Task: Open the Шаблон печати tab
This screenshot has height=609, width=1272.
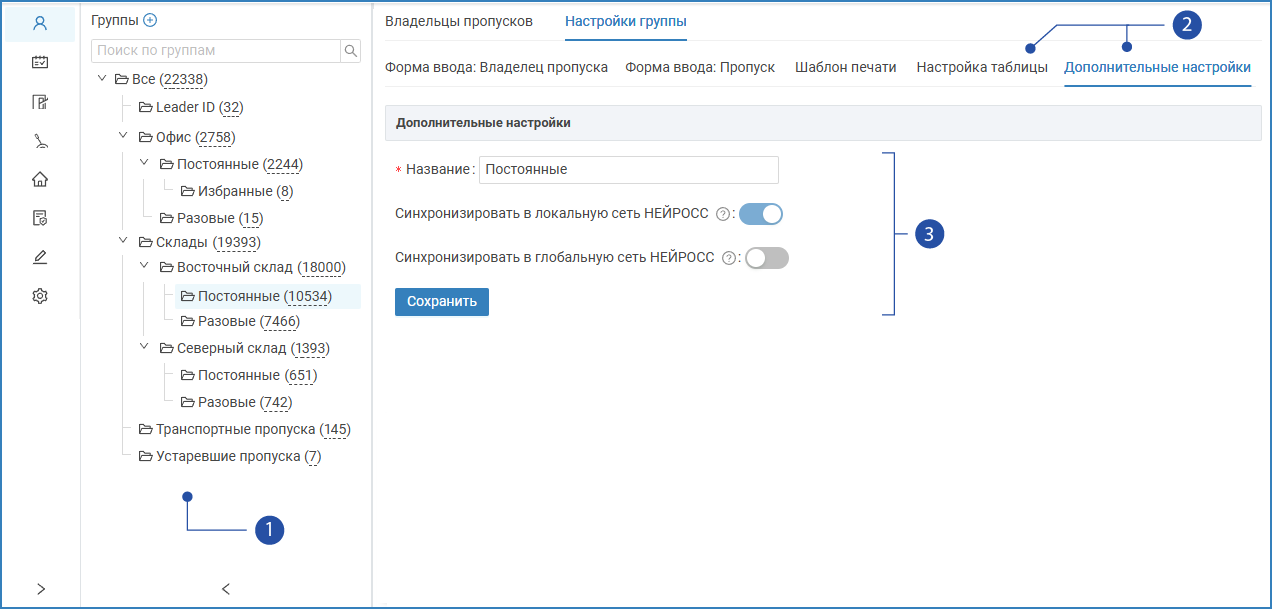Action: pos(845,67)
